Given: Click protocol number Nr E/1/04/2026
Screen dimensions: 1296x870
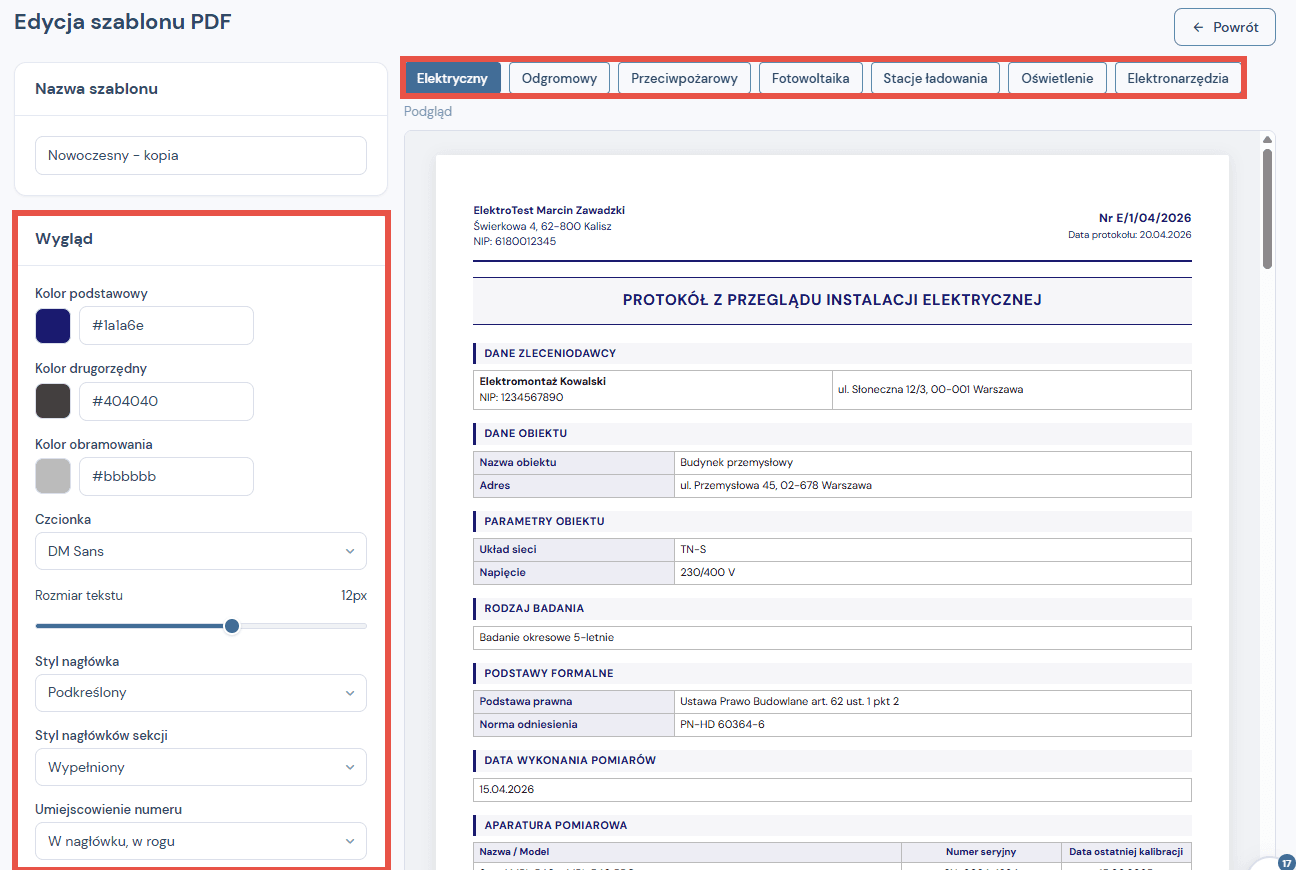Looking at the screenshot, I should point(1145,218).
